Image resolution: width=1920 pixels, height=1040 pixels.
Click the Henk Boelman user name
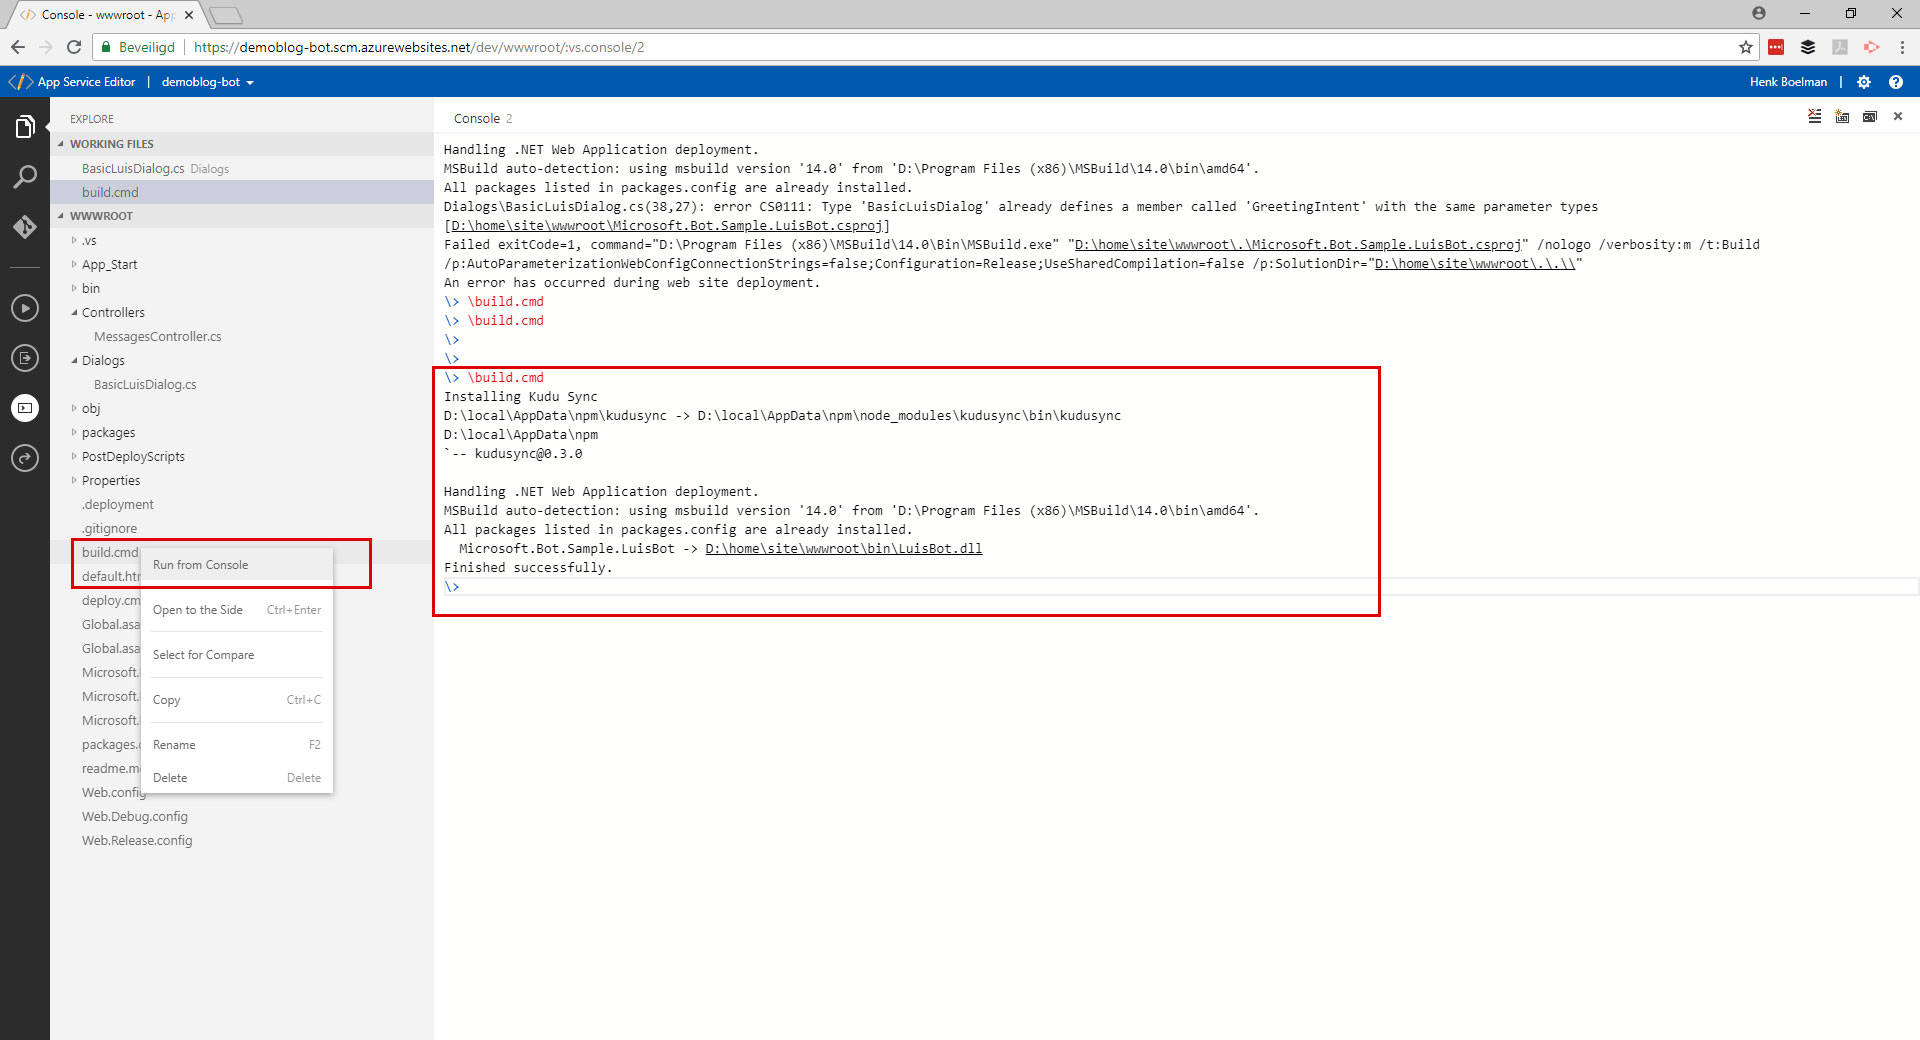(1788, 82)
